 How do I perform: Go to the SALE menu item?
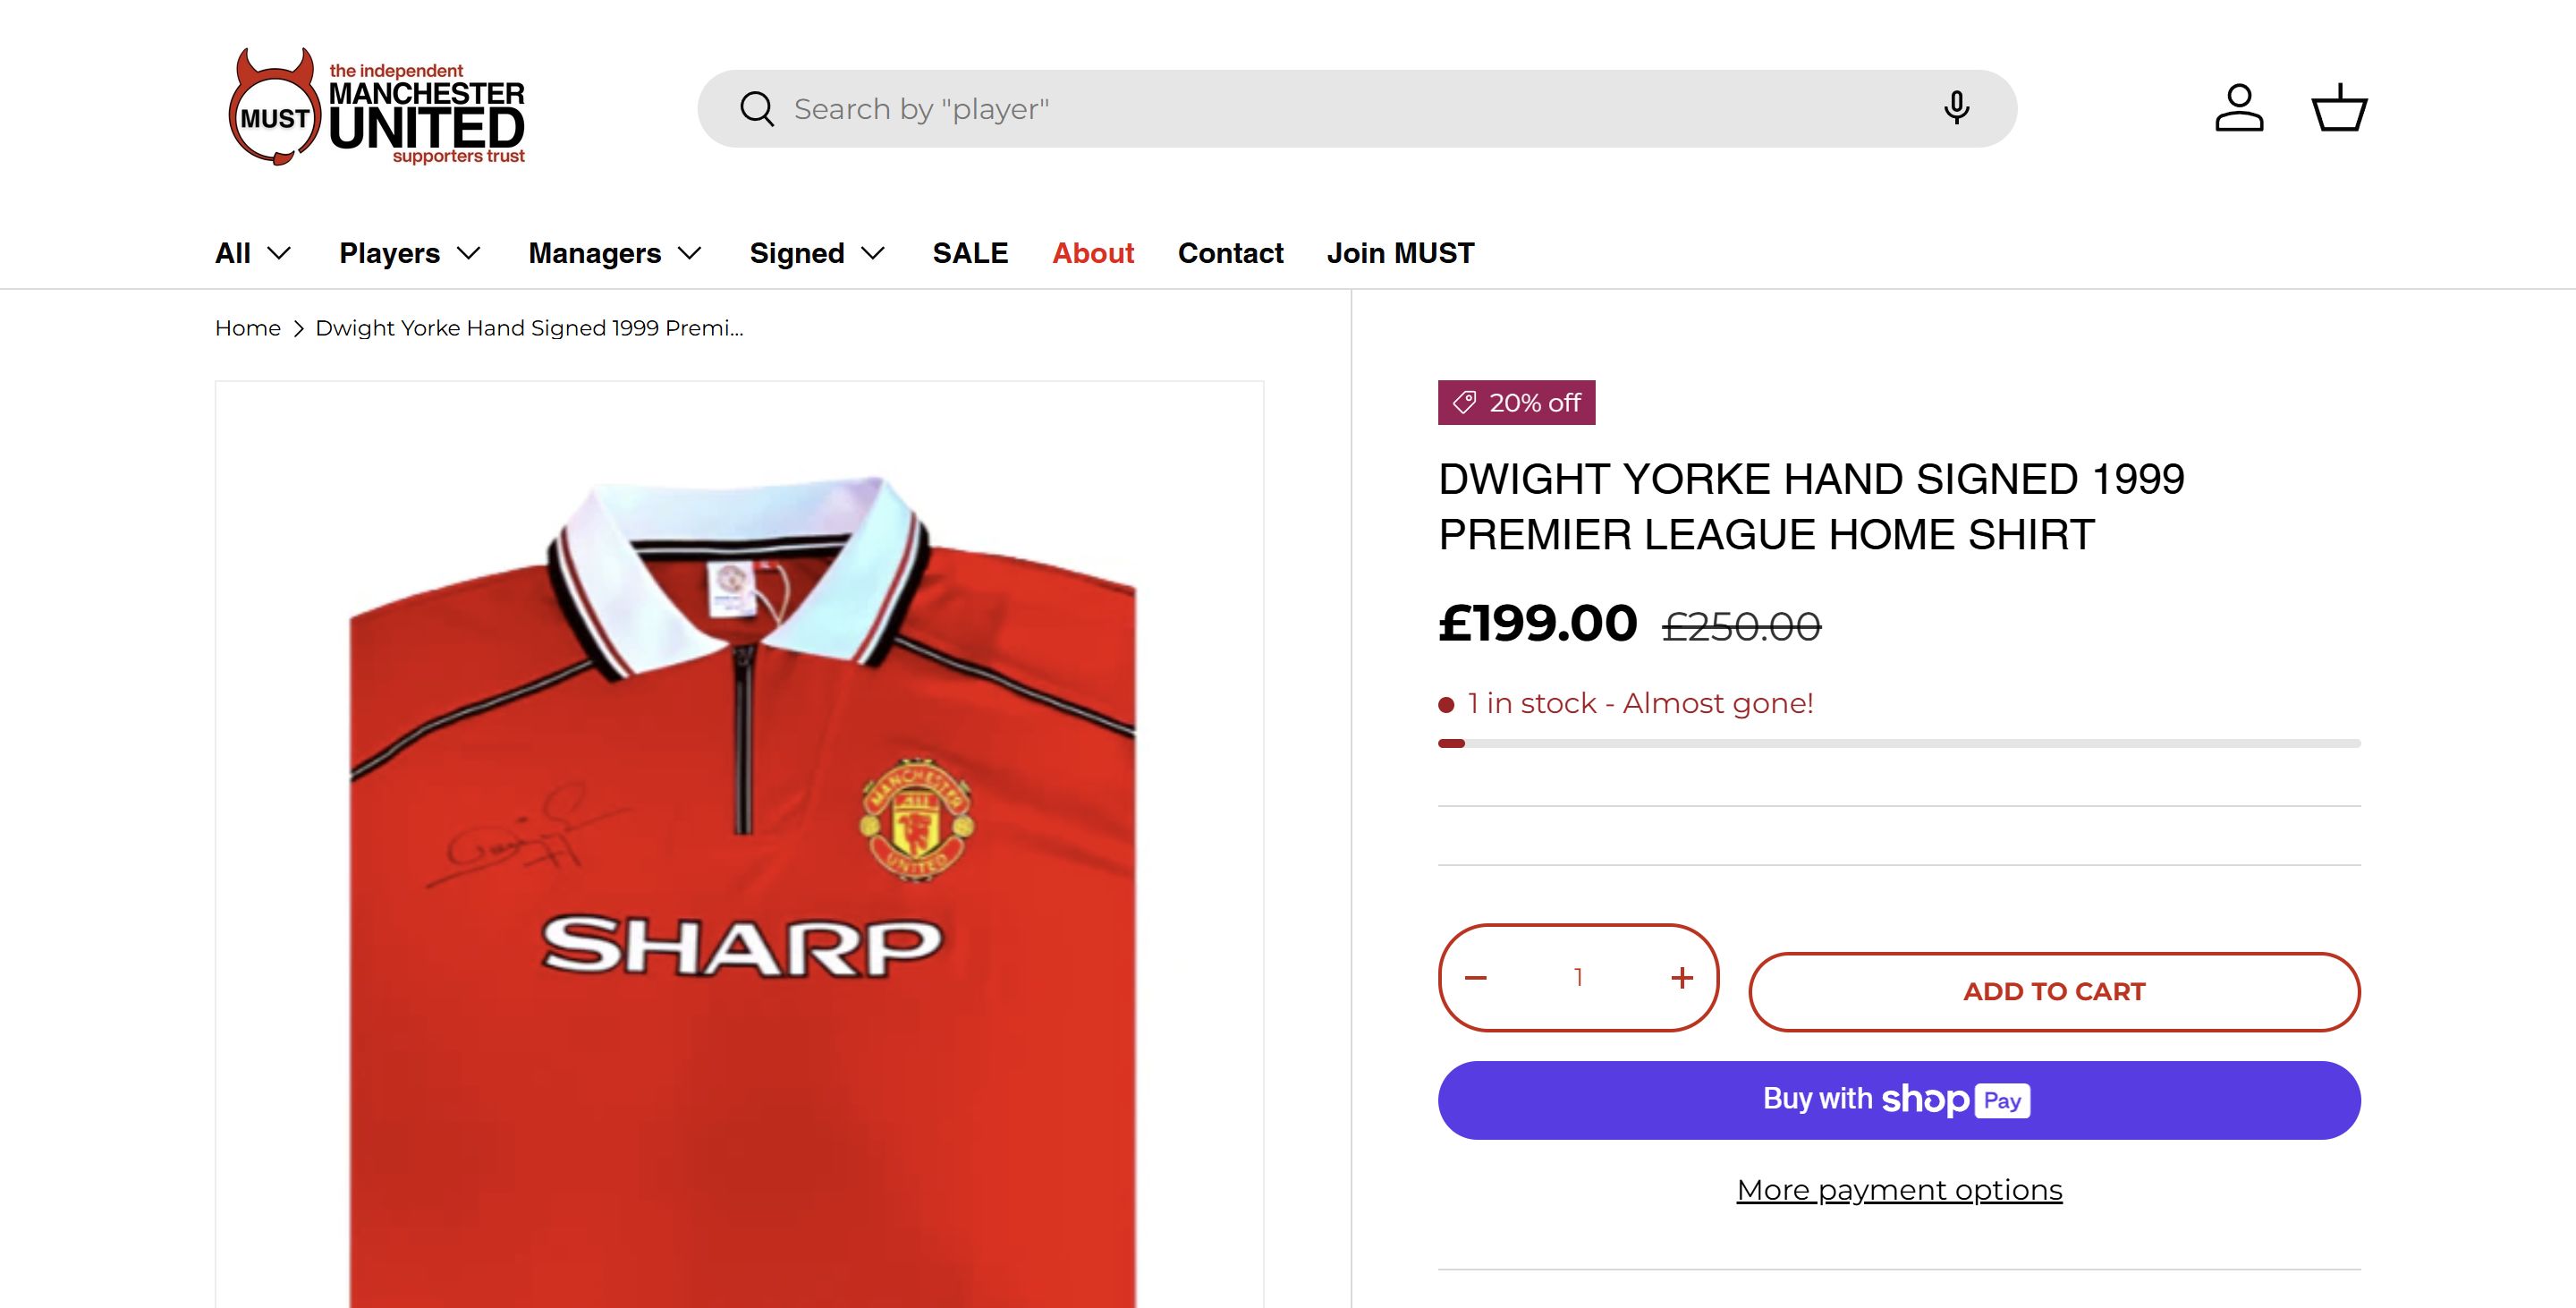(970, 253)
